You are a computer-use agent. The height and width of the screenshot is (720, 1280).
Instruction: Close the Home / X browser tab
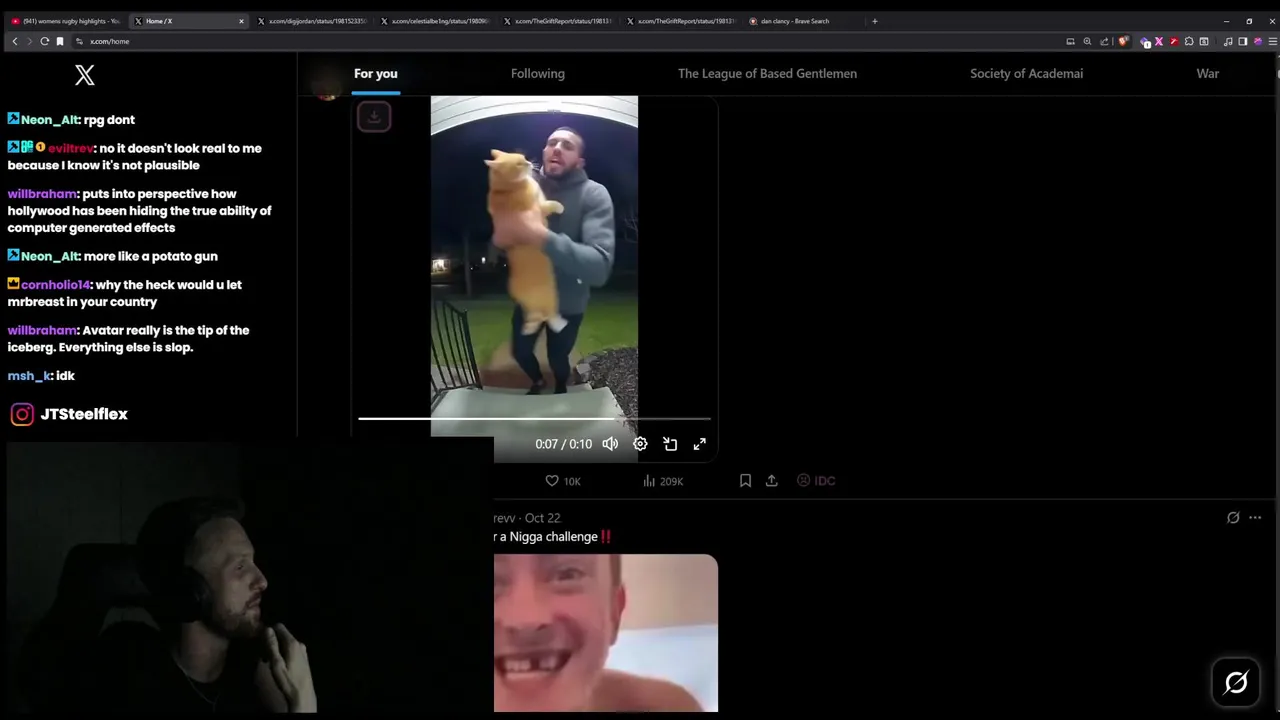(241, 21)
